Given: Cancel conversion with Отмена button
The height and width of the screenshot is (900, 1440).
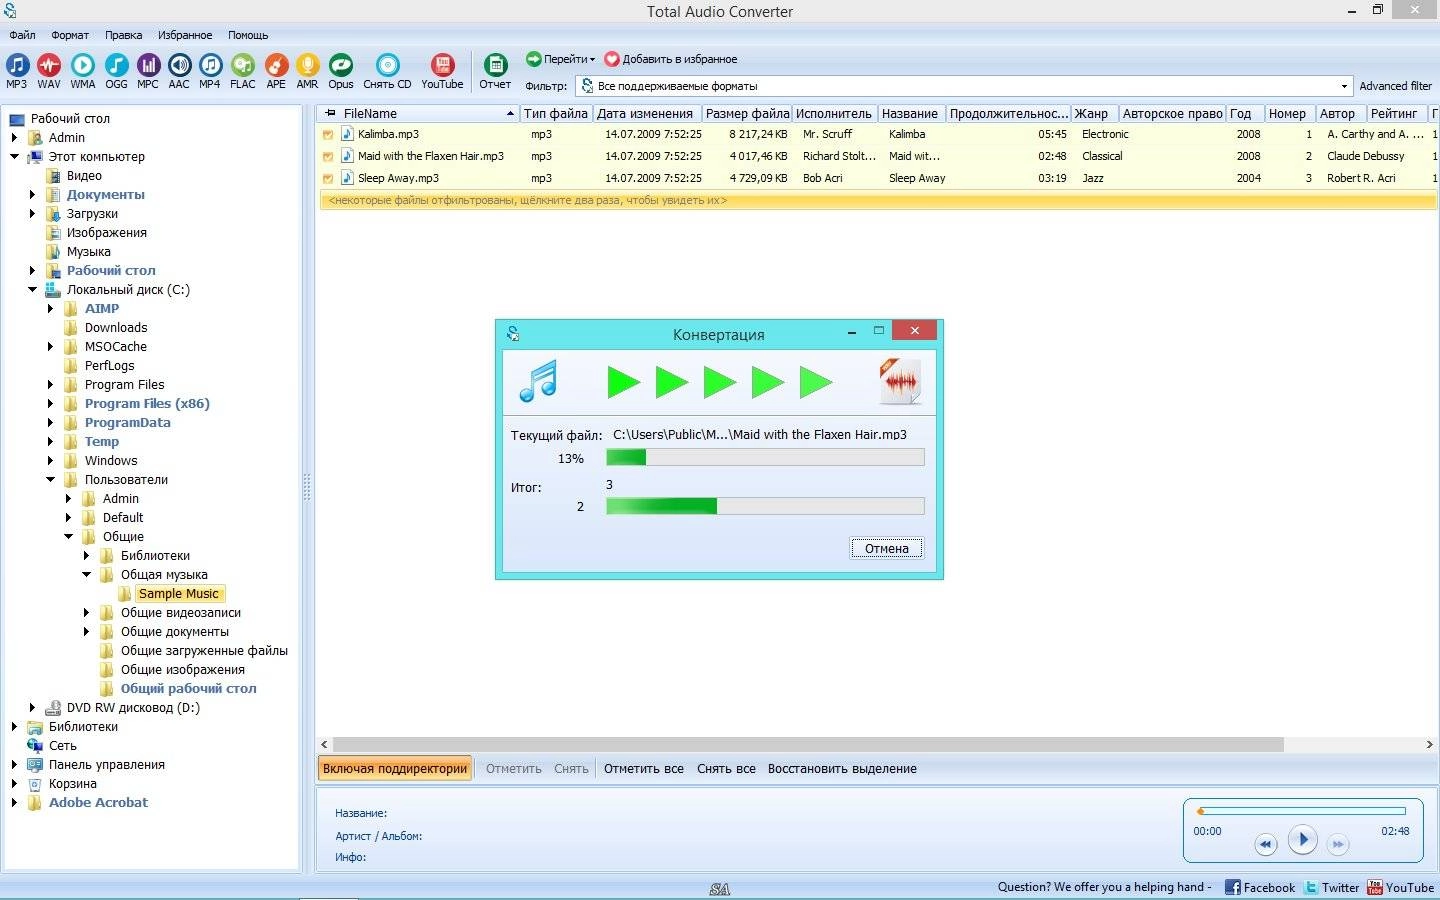Looking at the screenshot, I should point(887,548).
